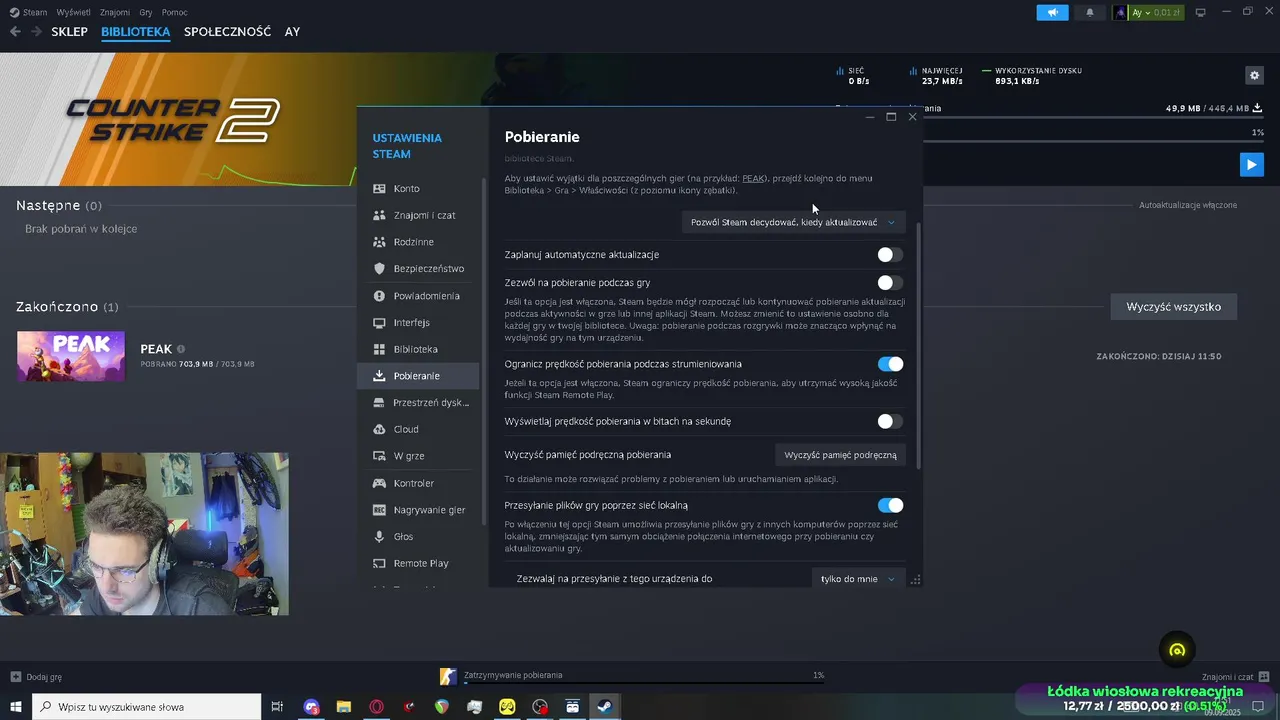The height and width of the screenshot is (720, 1280).
Task: Switch to the SPOŁECZNOŚĆ tab
Action: click(227, 32)
